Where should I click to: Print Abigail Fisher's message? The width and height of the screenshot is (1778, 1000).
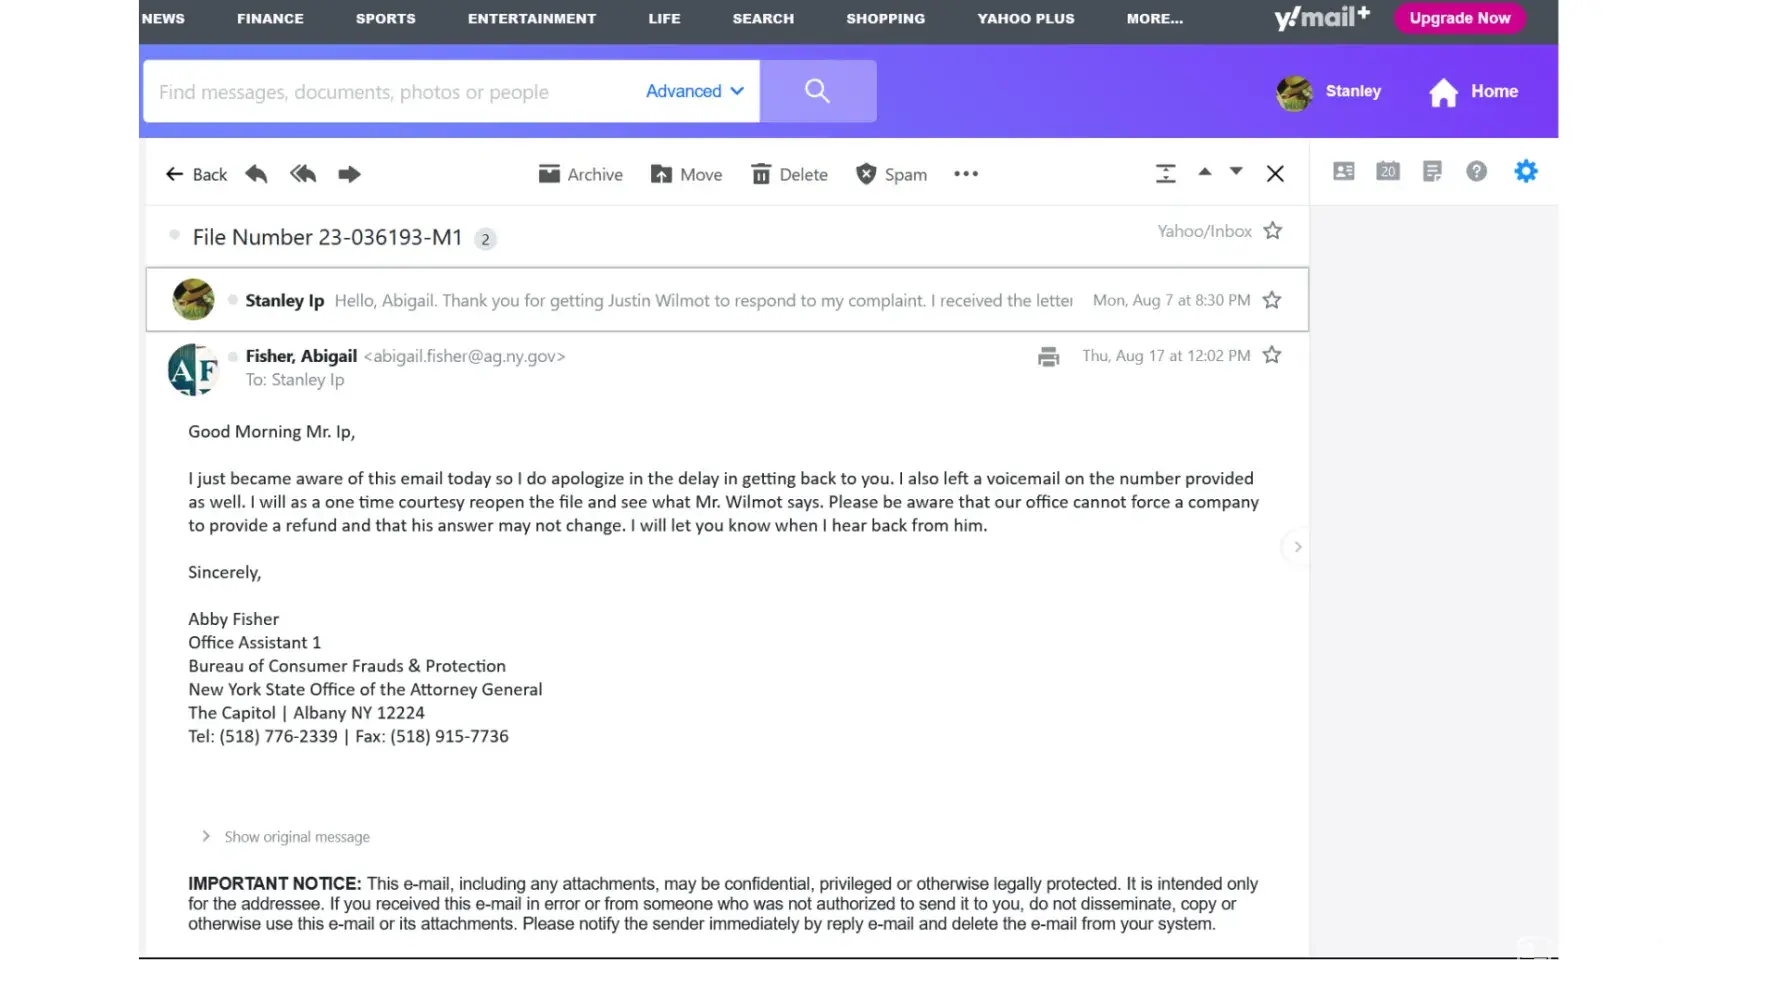click(x=1048, y=356)
